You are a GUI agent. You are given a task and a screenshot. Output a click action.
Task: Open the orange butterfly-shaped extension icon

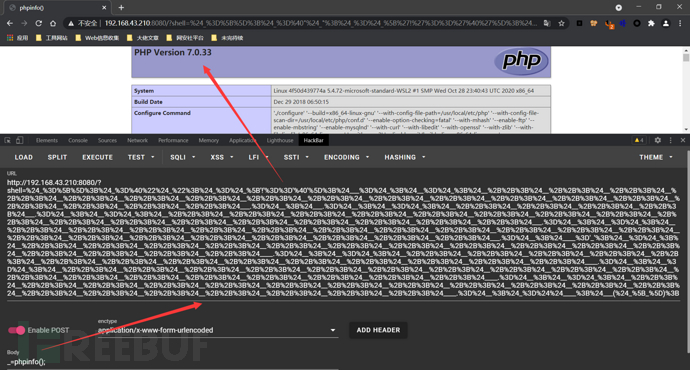[x=594, y=23]
